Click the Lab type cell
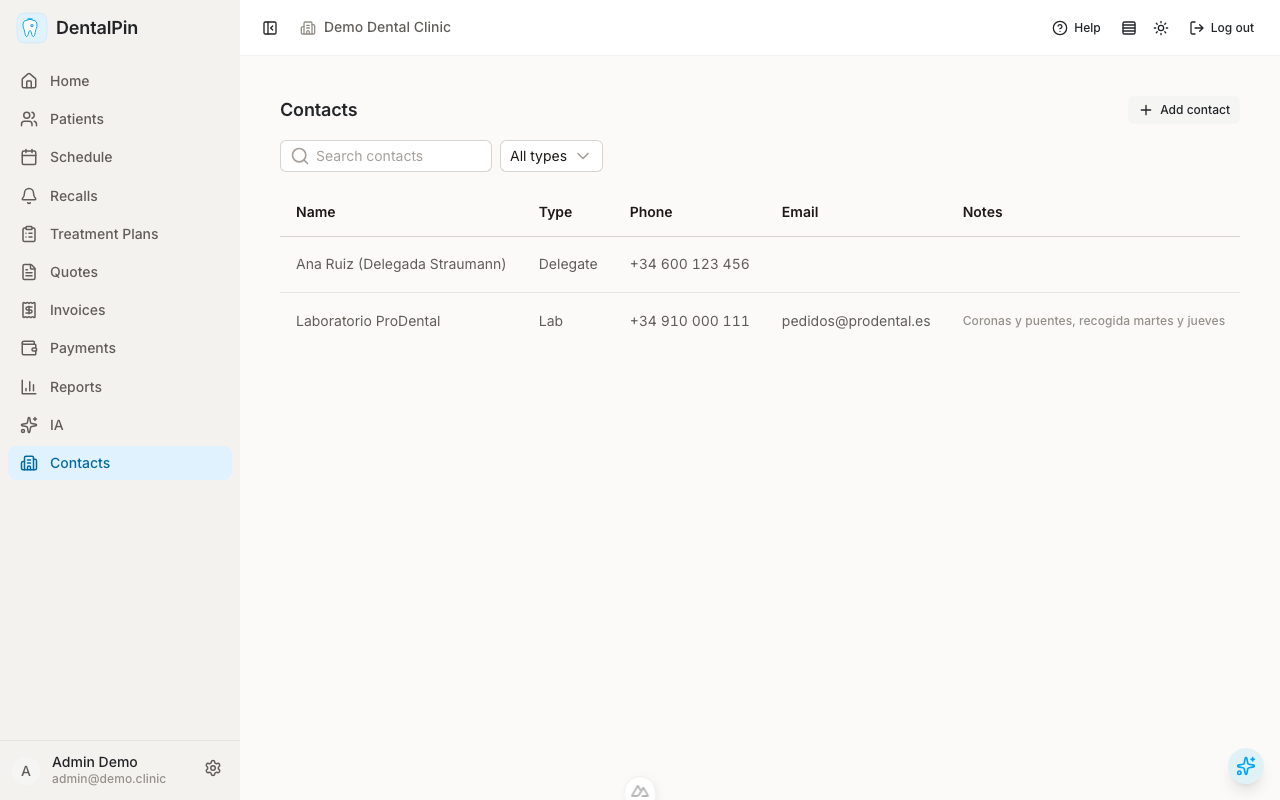 tap(551, 321)
